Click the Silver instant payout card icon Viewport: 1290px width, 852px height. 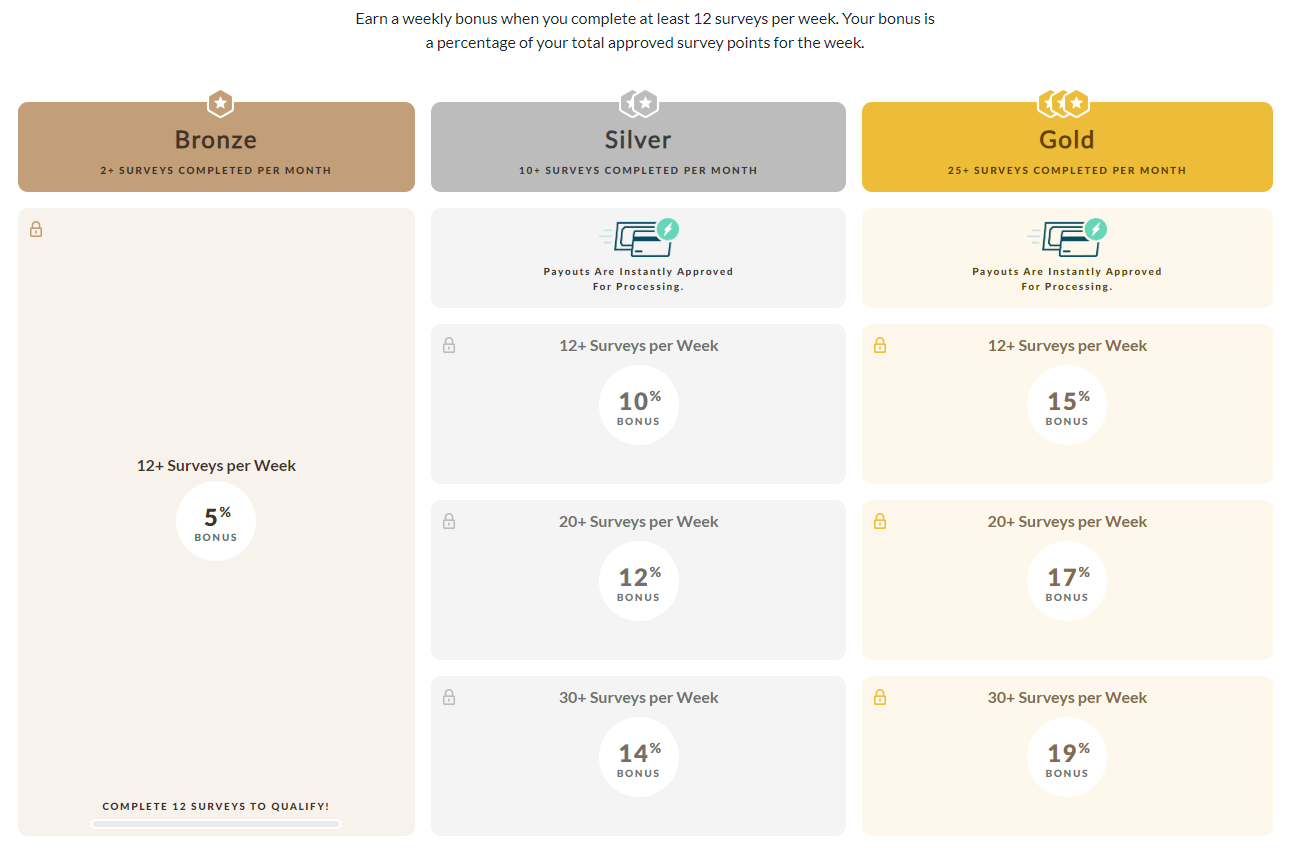click(x=638, y=237)
